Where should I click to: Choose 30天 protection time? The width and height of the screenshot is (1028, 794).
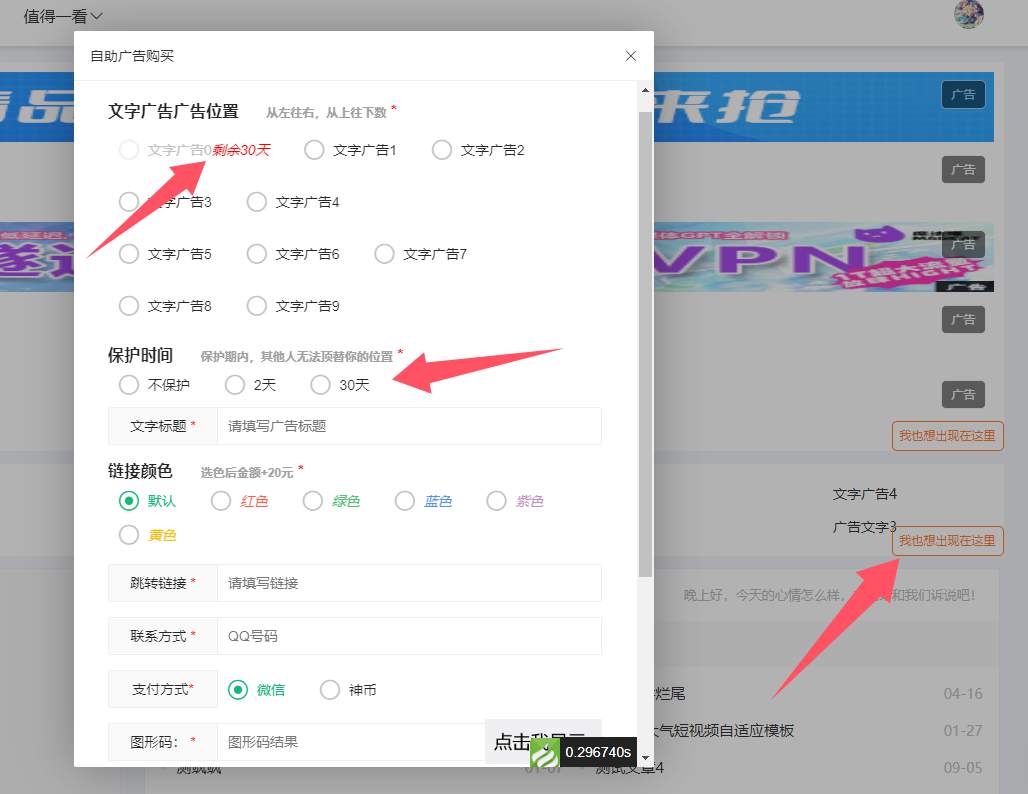click(x=321, y=385)
